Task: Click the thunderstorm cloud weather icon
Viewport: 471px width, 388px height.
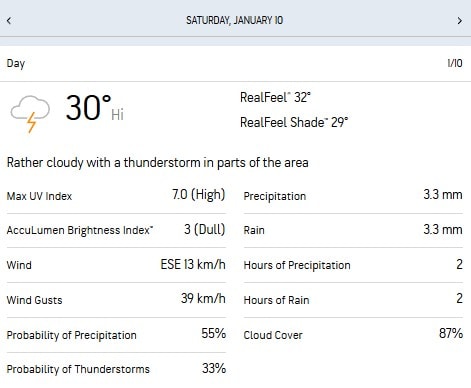Action: tap(30, 114)
